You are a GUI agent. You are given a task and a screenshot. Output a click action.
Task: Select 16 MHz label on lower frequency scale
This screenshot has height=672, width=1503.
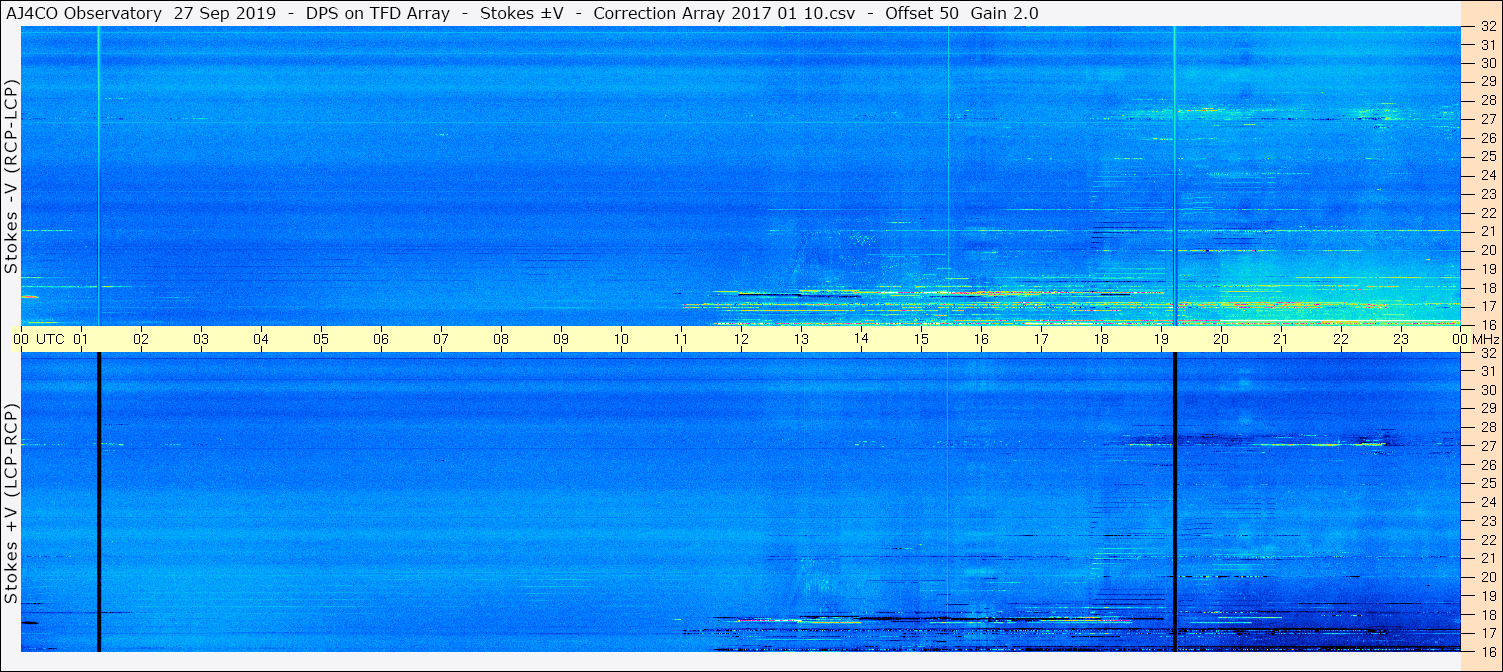(1488, 652)
